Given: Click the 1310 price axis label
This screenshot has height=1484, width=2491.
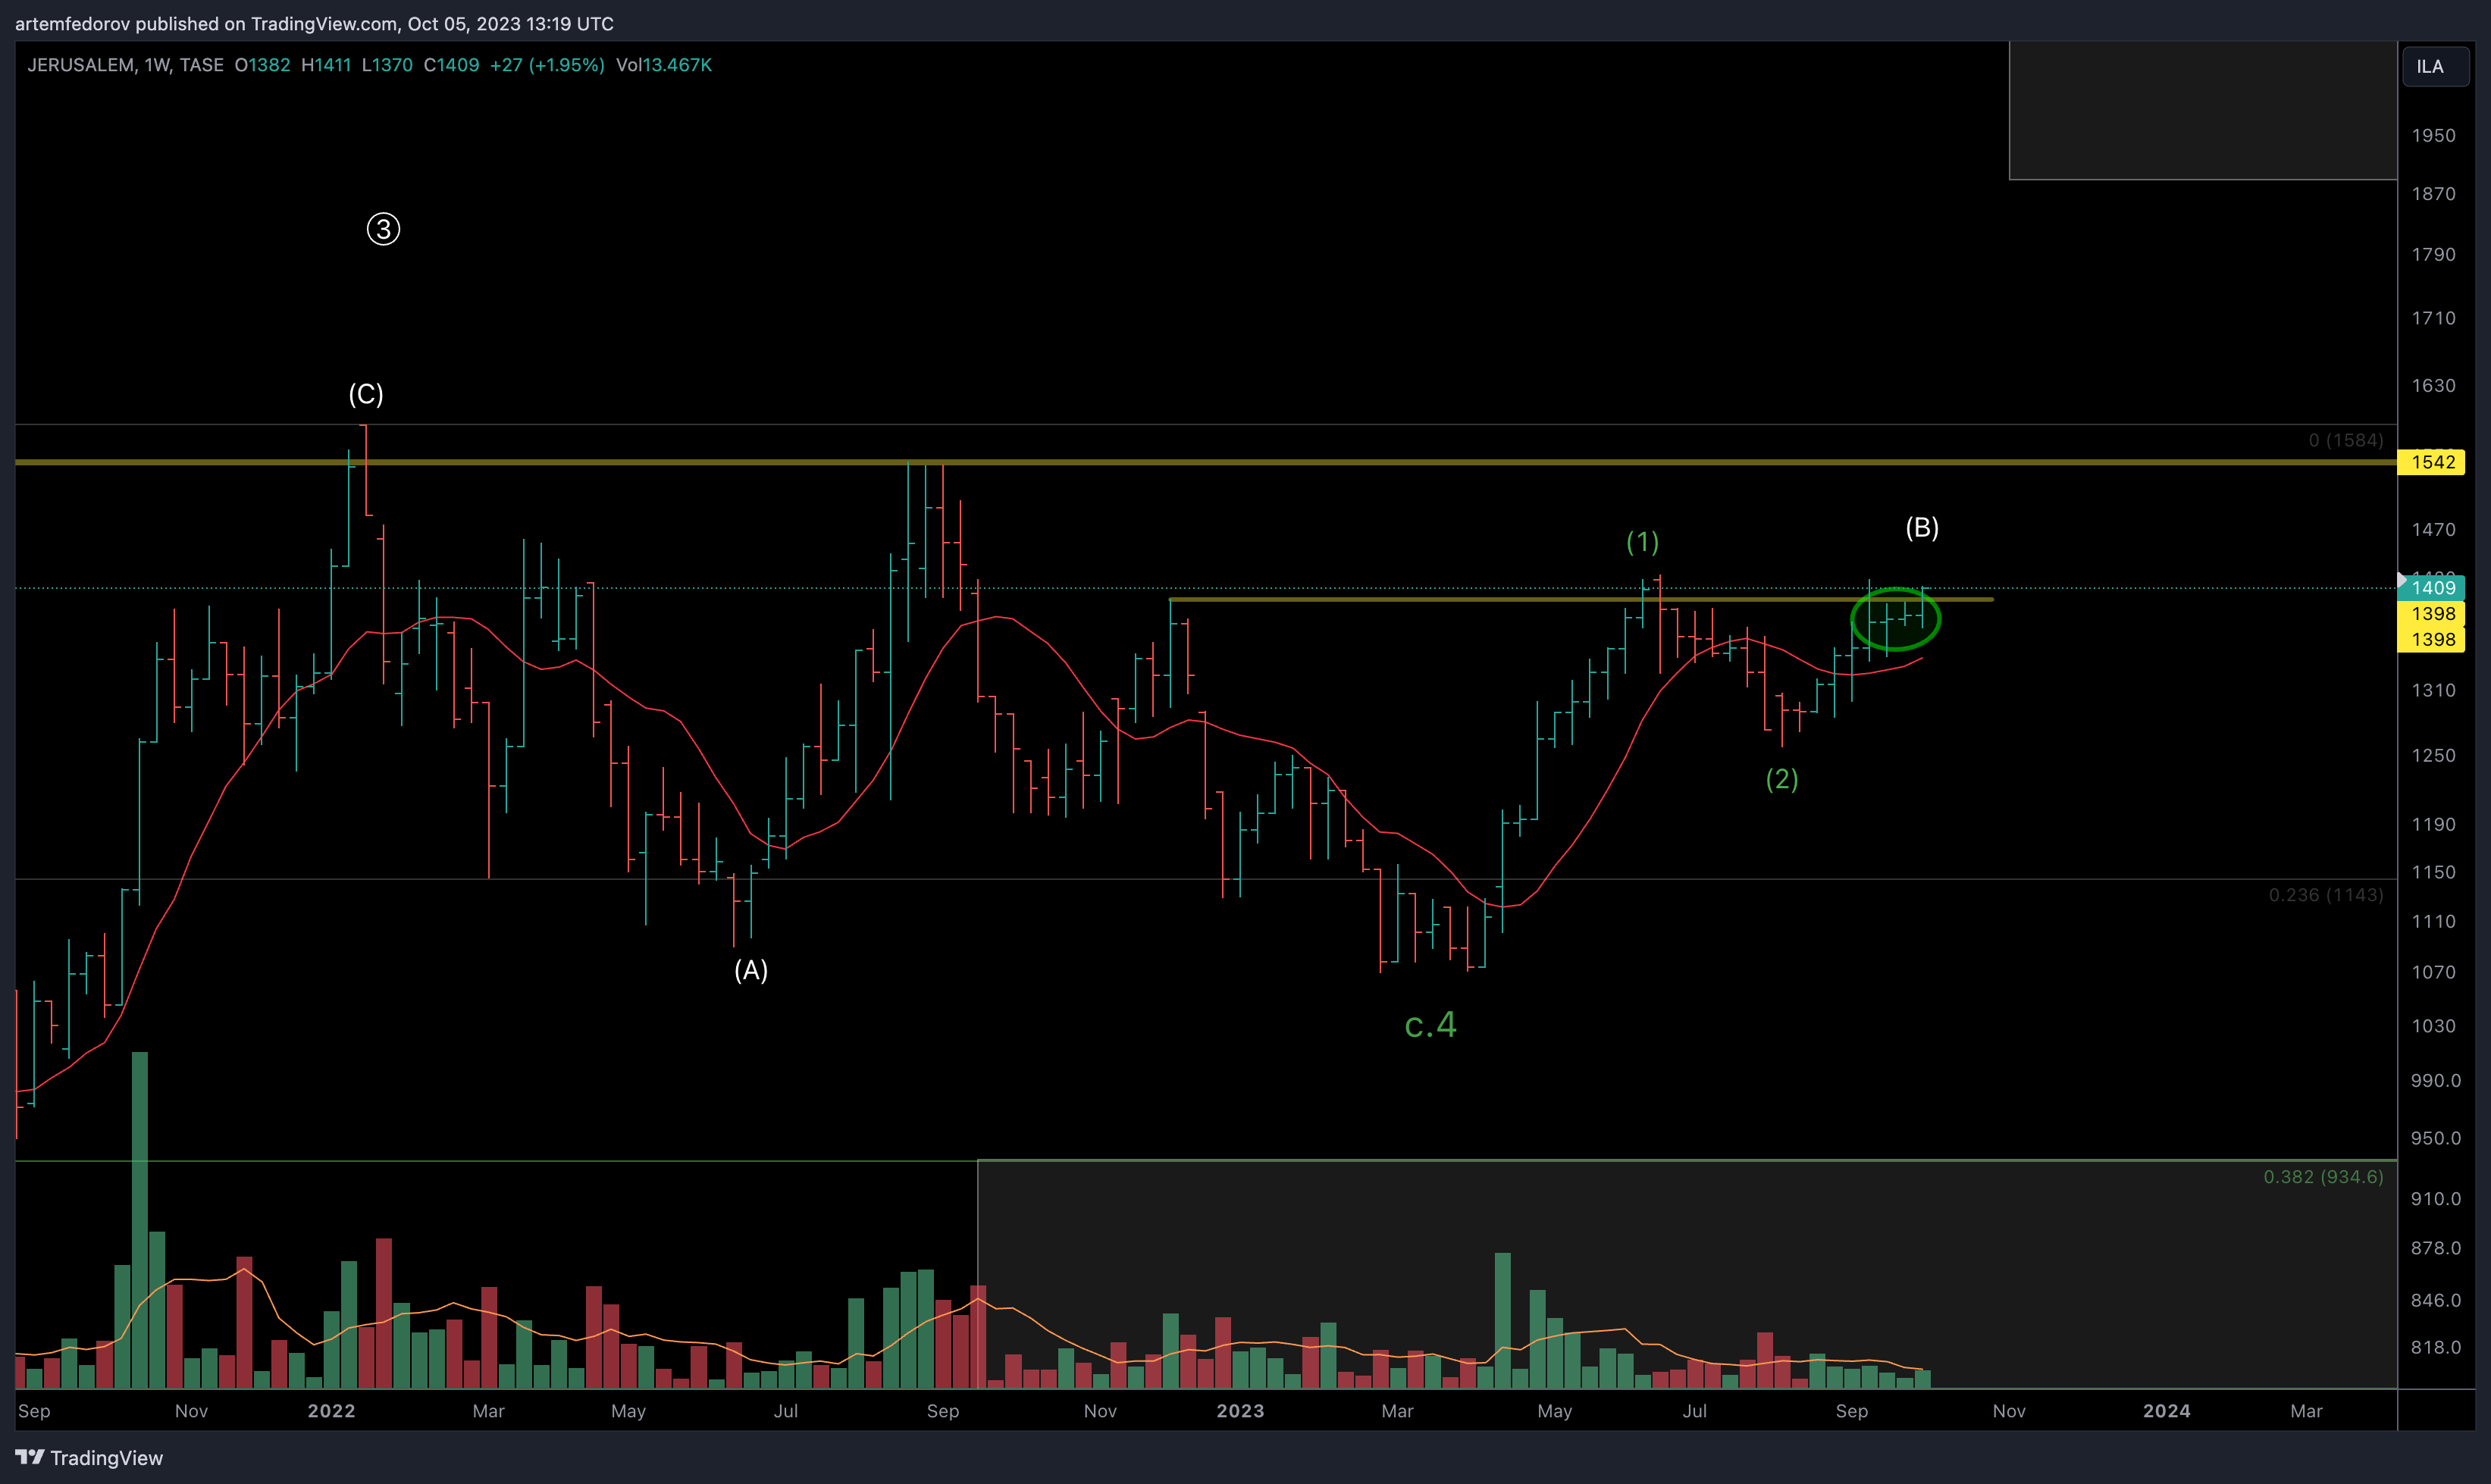Looking at the screenshot, I should (2433, 691).
